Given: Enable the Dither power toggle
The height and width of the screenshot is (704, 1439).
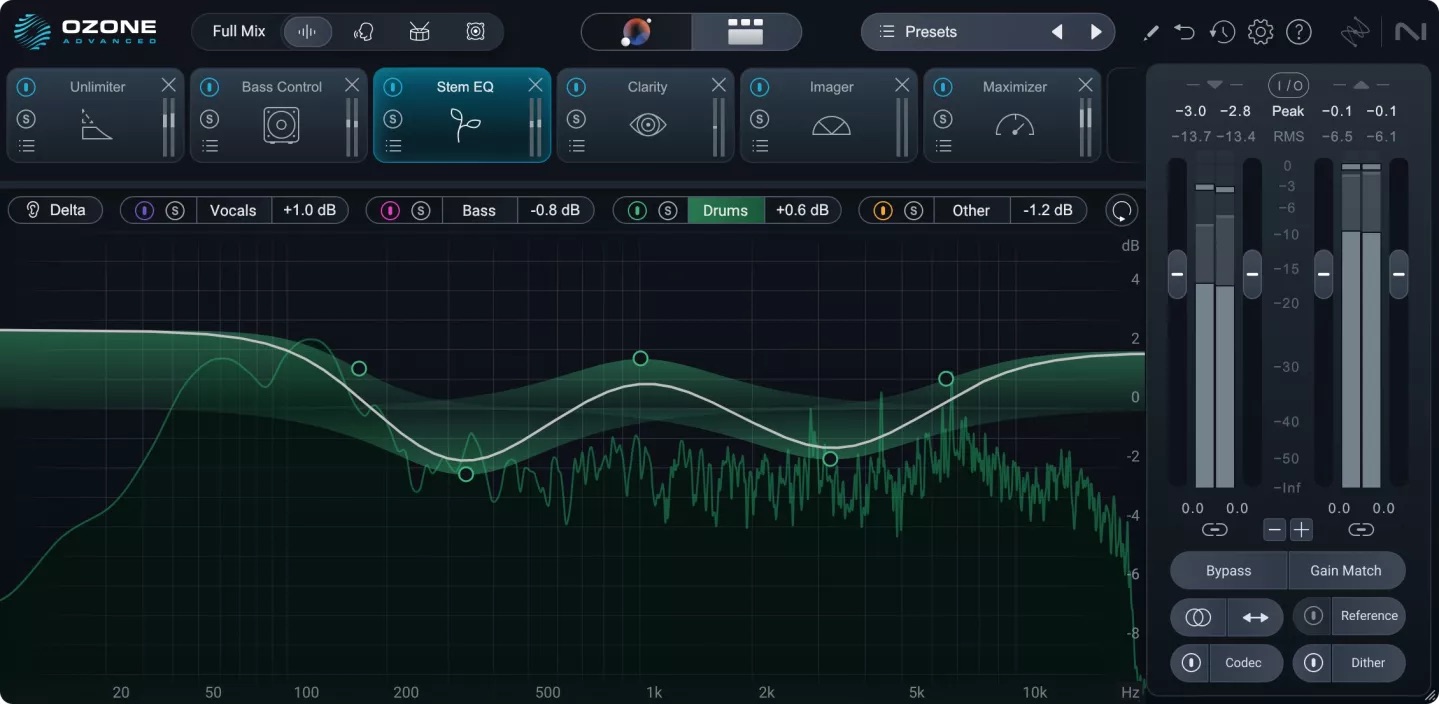Looking at the screenshot, I should point(1313,663).
